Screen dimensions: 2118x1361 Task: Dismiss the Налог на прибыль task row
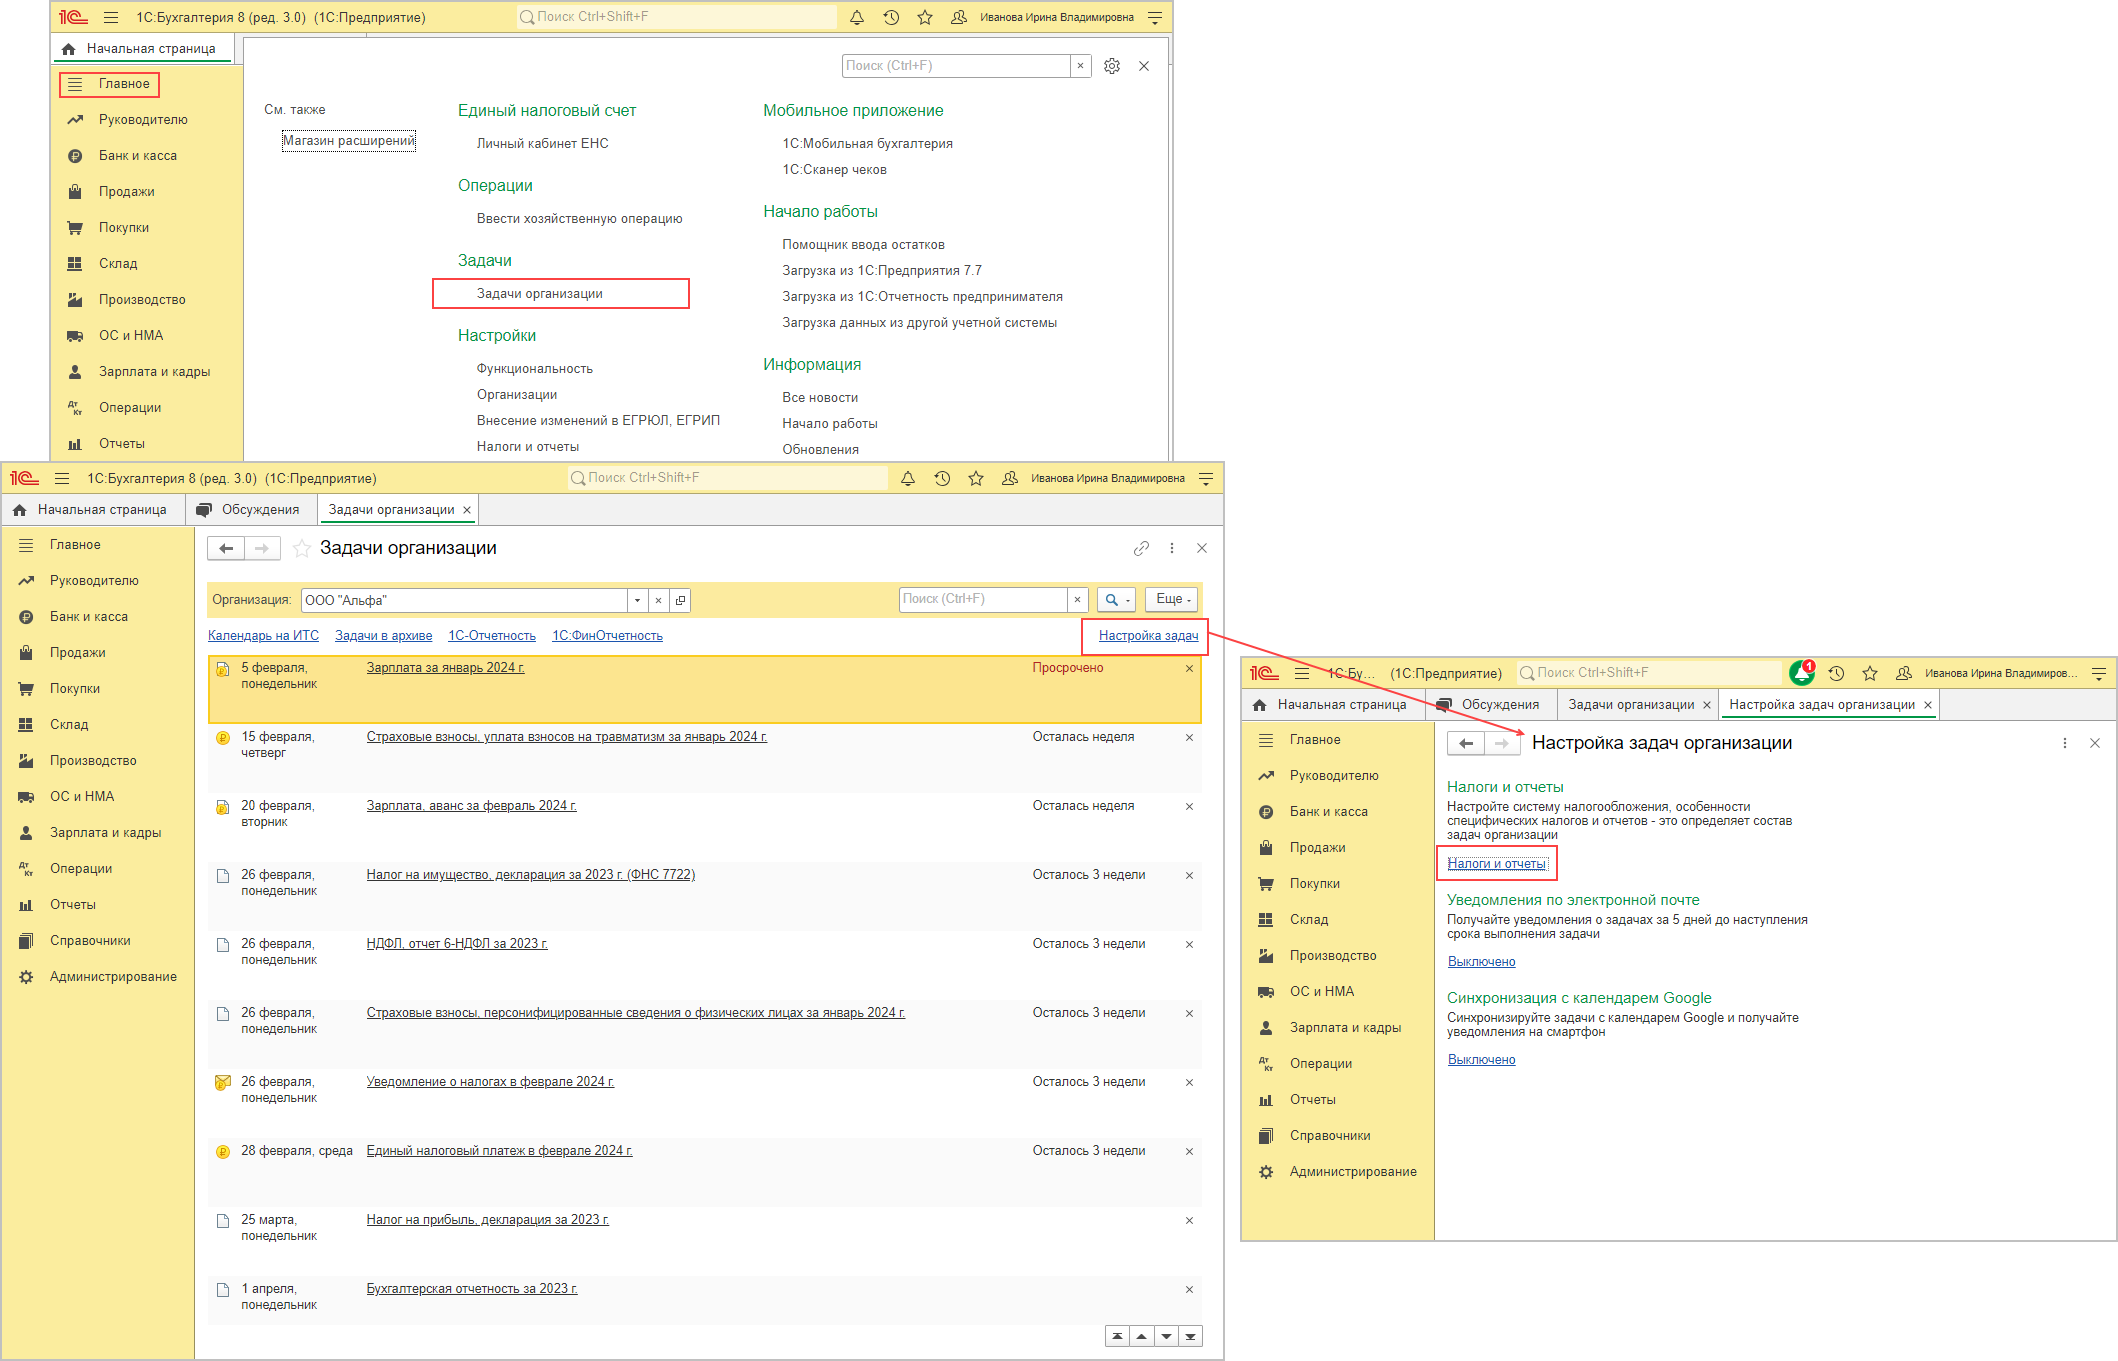pos(1189,1220)
